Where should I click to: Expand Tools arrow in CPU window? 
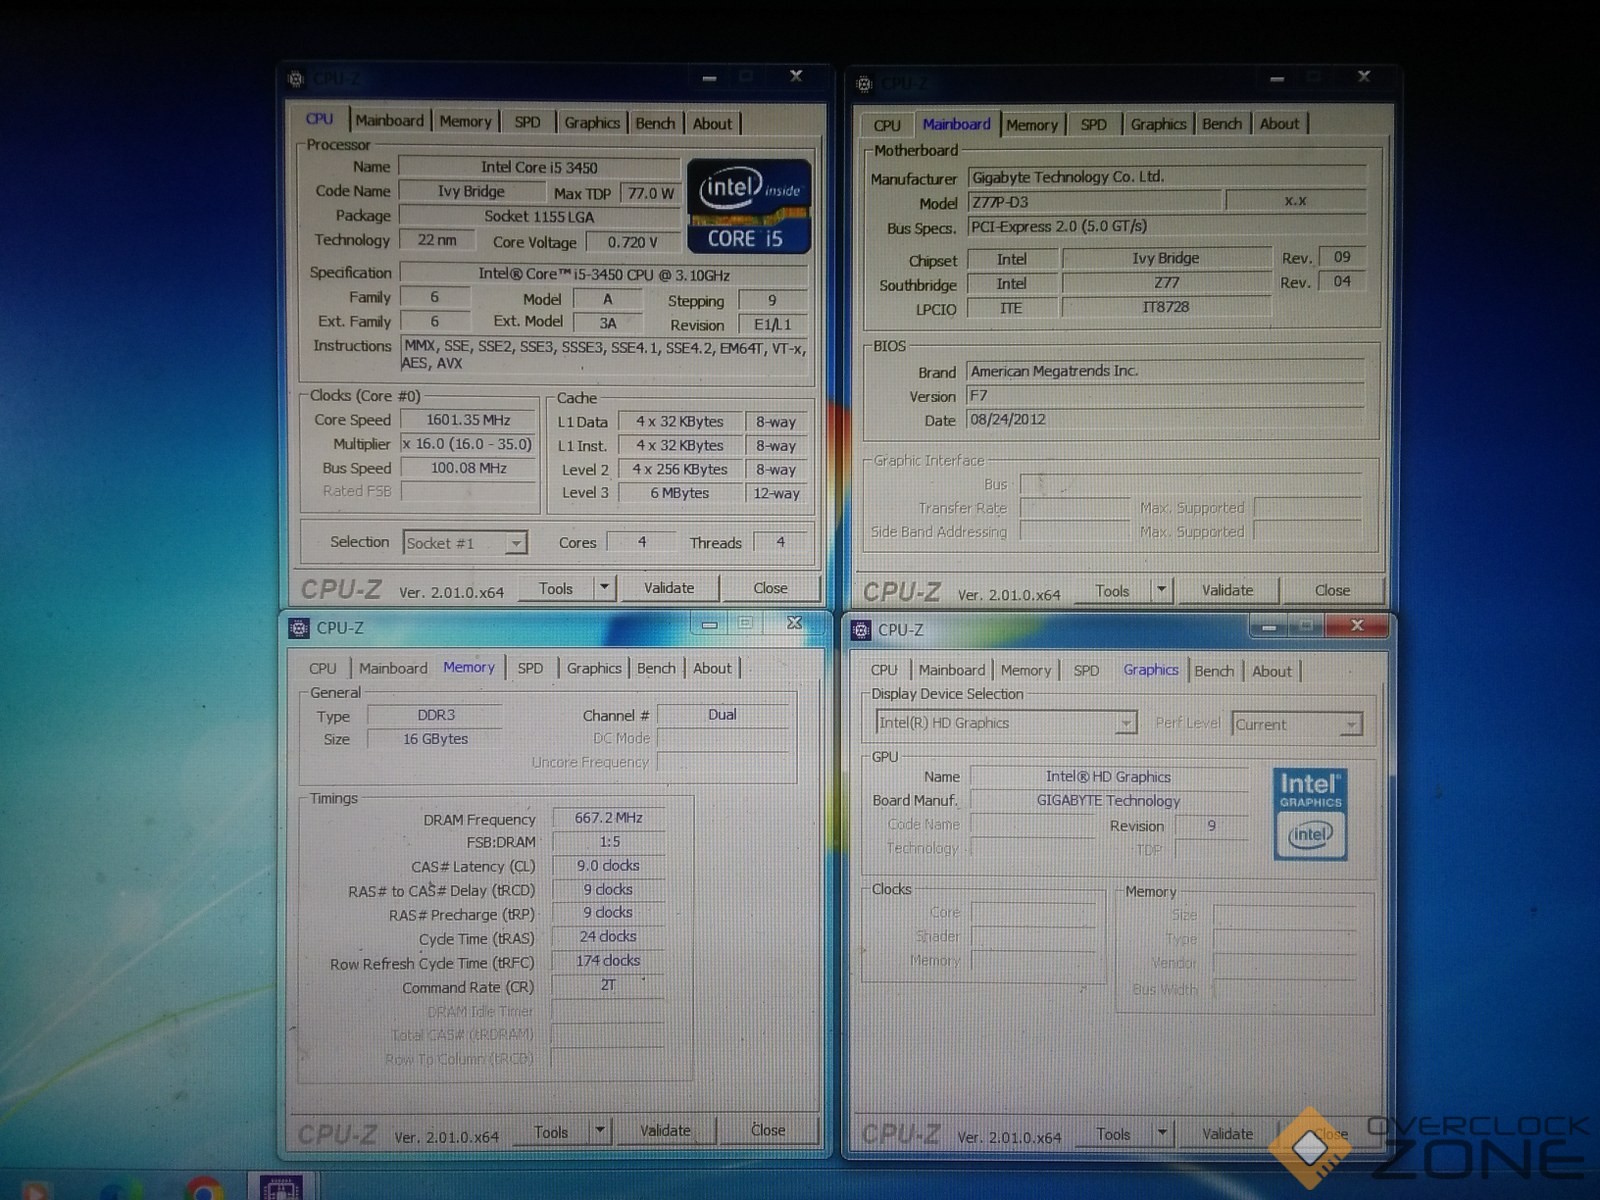pyautogui.click(x=604, y=588)
